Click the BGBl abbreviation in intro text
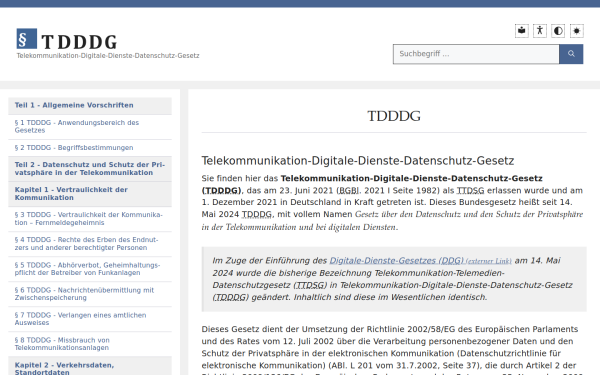Viewport: 600px width, 375px height. (349, 191)
